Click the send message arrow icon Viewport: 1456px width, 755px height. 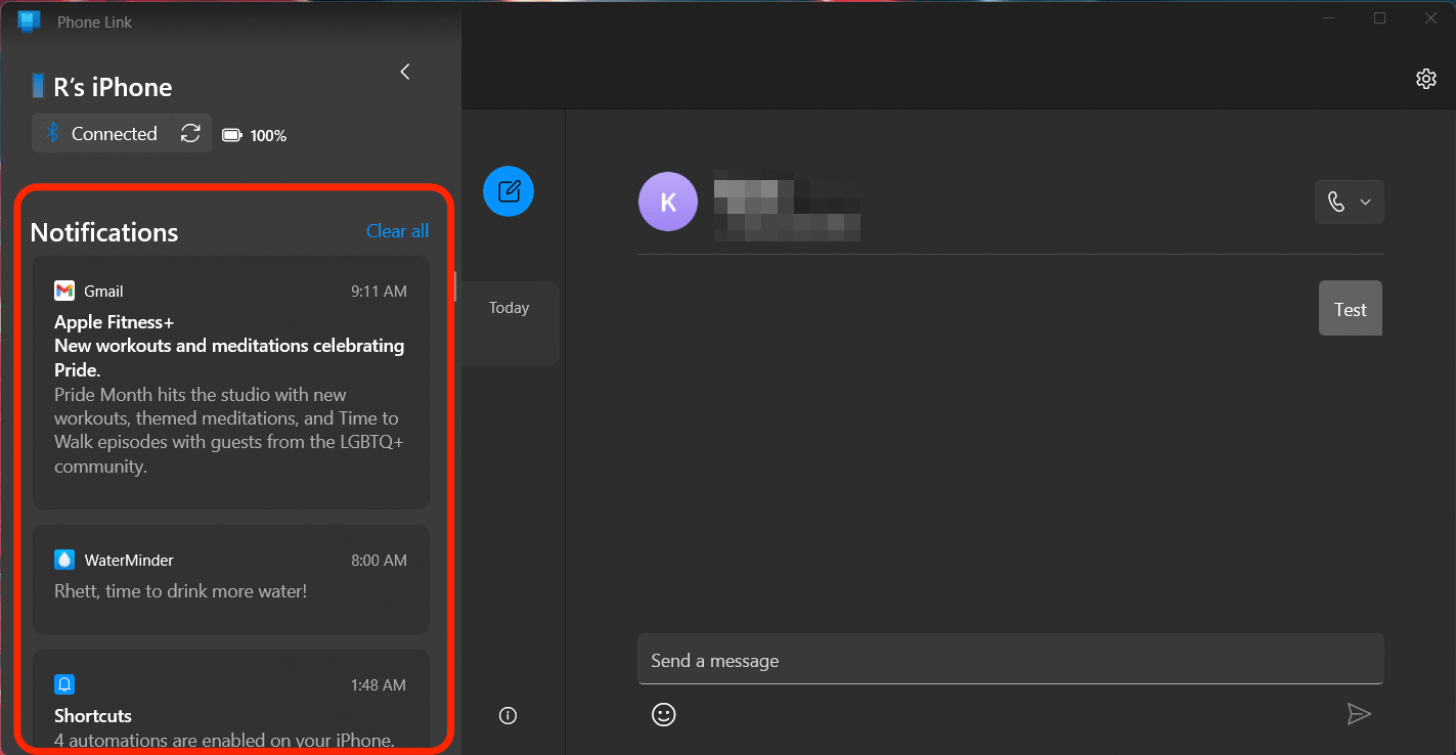pos(1360,714)
